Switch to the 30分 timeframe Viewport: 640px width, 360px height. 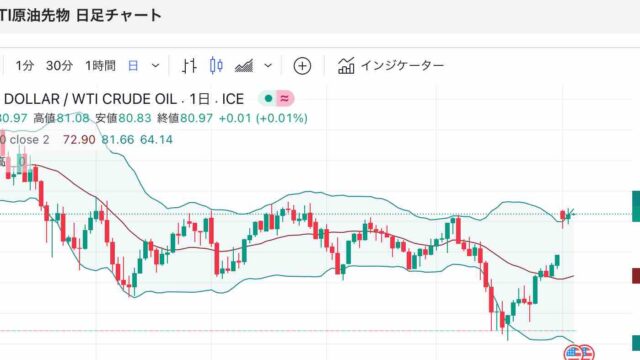(x=59, y=66)
